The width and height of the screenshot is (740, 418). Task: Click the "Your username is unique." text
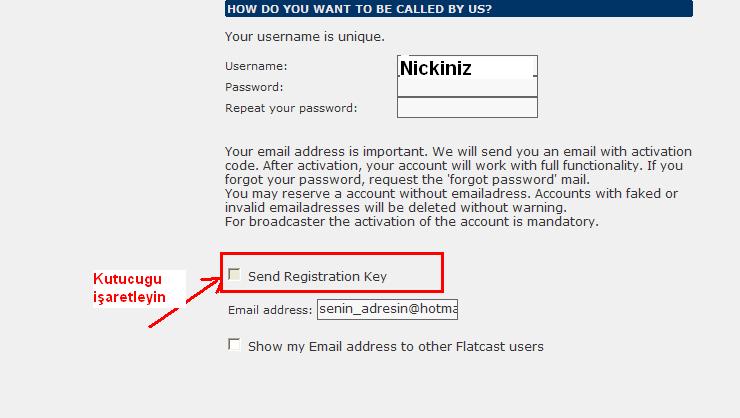point(304,37)
